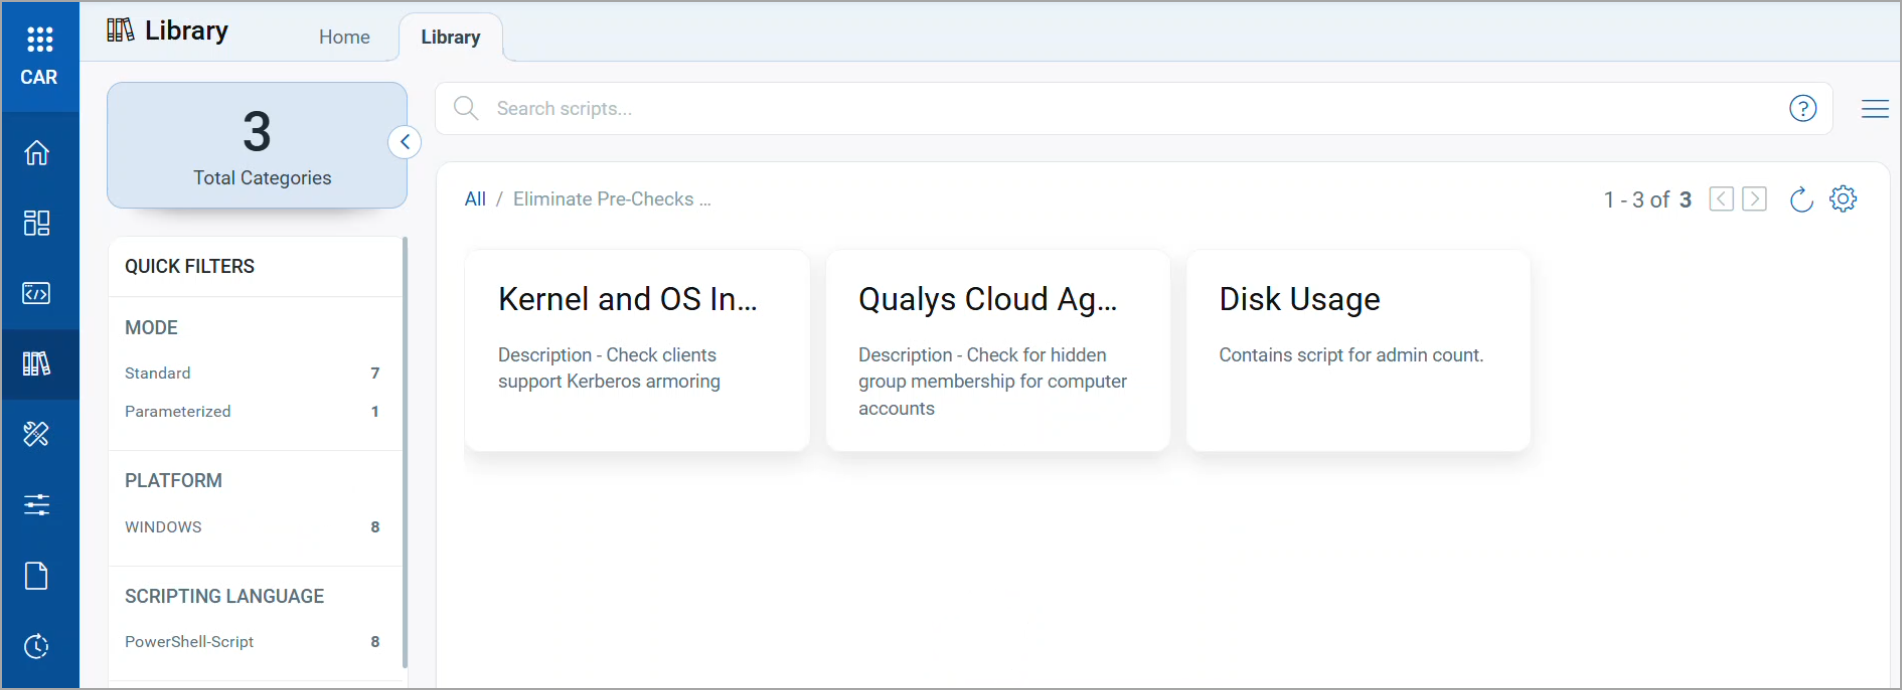The width and height of the screenshot is (1902, 690).
Task: Switch to the Home tab
Action: (344, 37)
